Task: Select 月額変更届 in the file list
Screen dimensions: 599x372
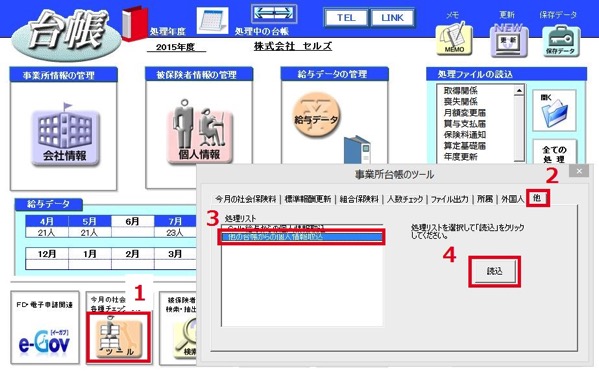Action: 465,113
